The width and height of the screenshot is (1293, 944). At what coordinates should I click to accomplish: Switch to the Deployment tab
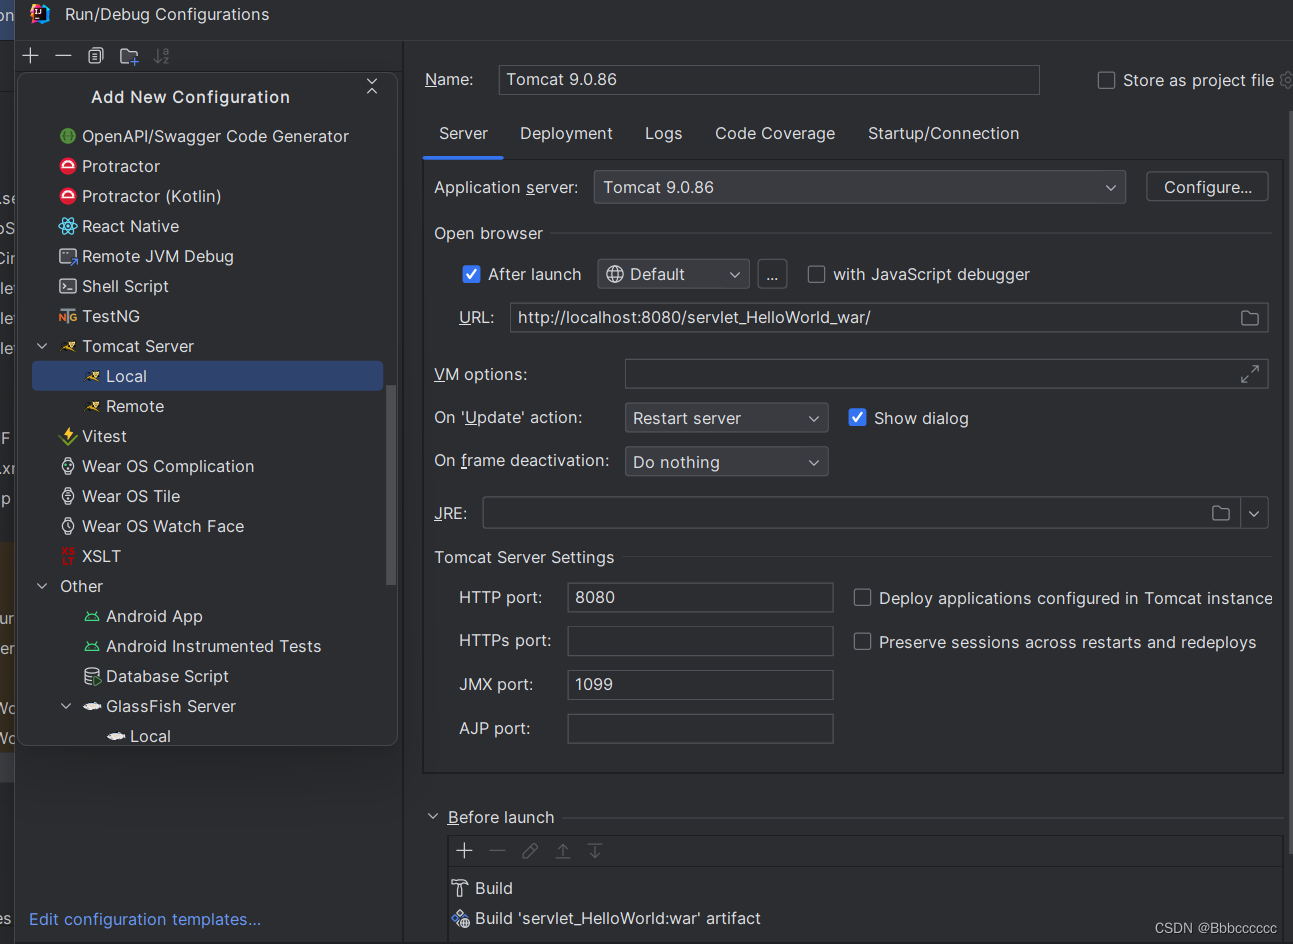pos(566,134)
